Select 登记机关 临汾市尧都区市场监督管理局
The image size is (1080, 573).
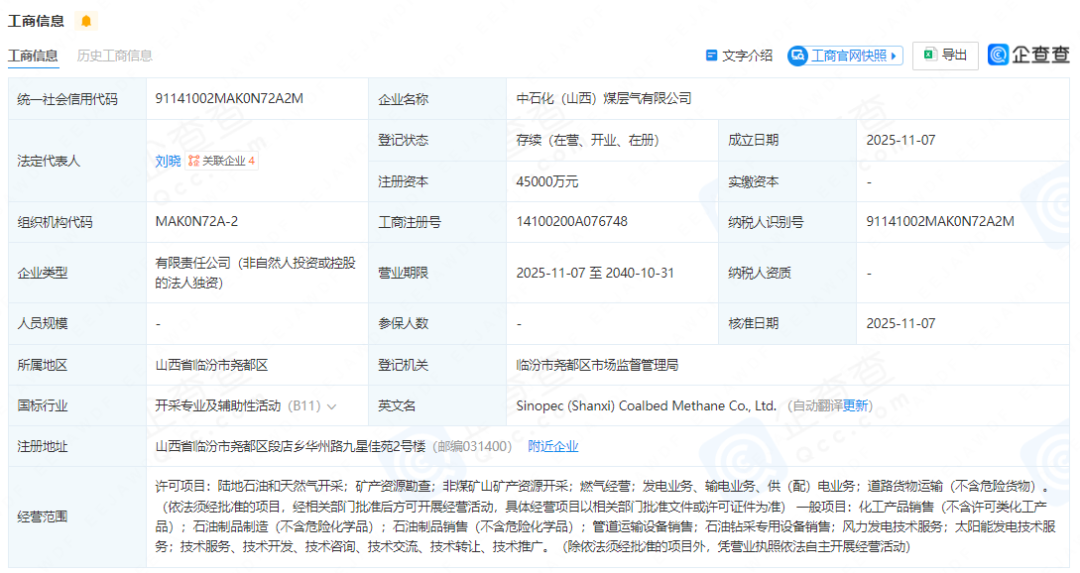597,365
